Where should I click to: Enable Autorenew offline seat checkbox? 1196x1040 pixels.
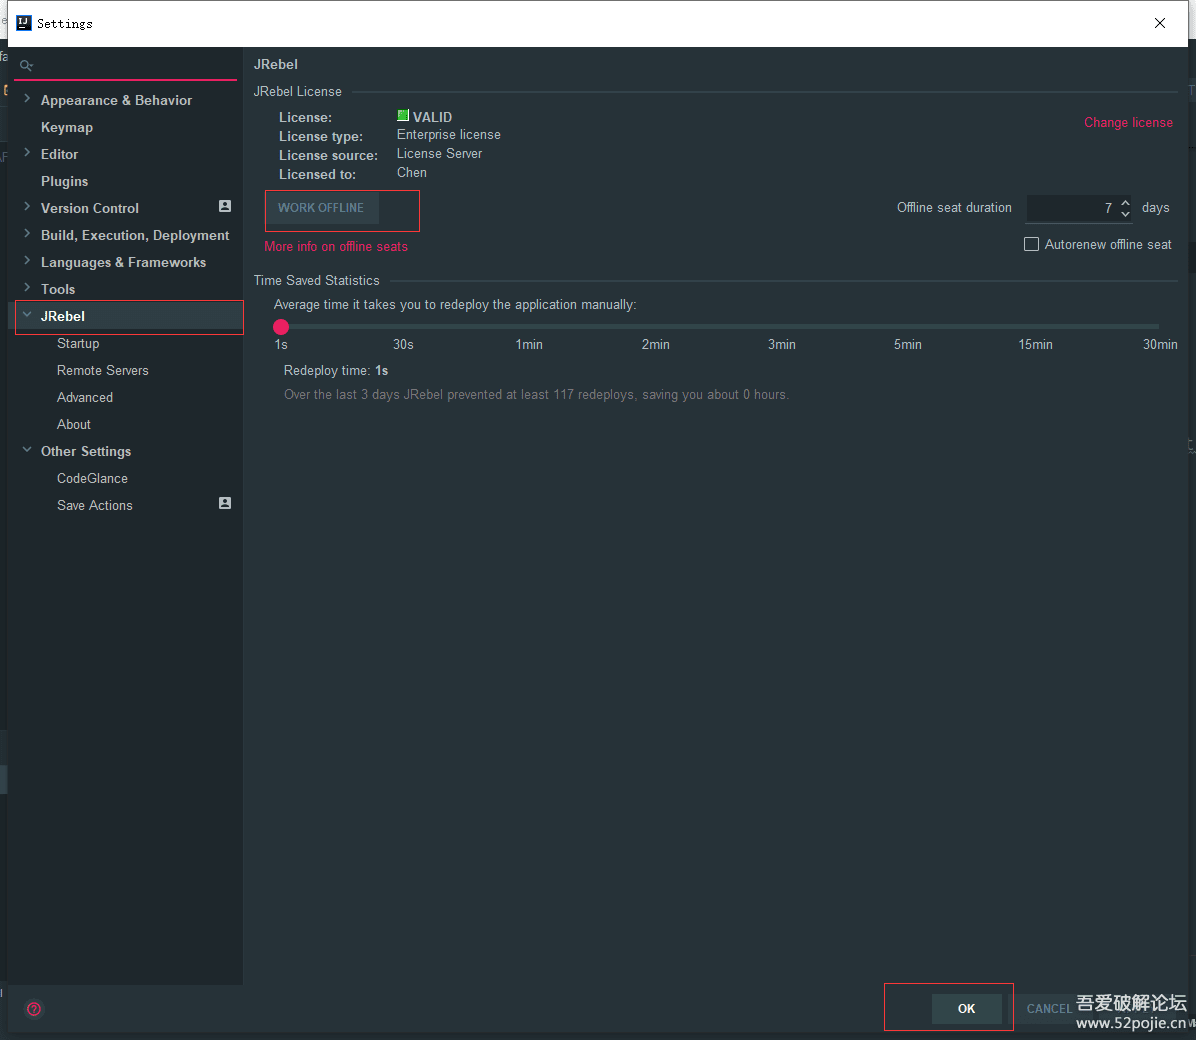[1031, 244]
